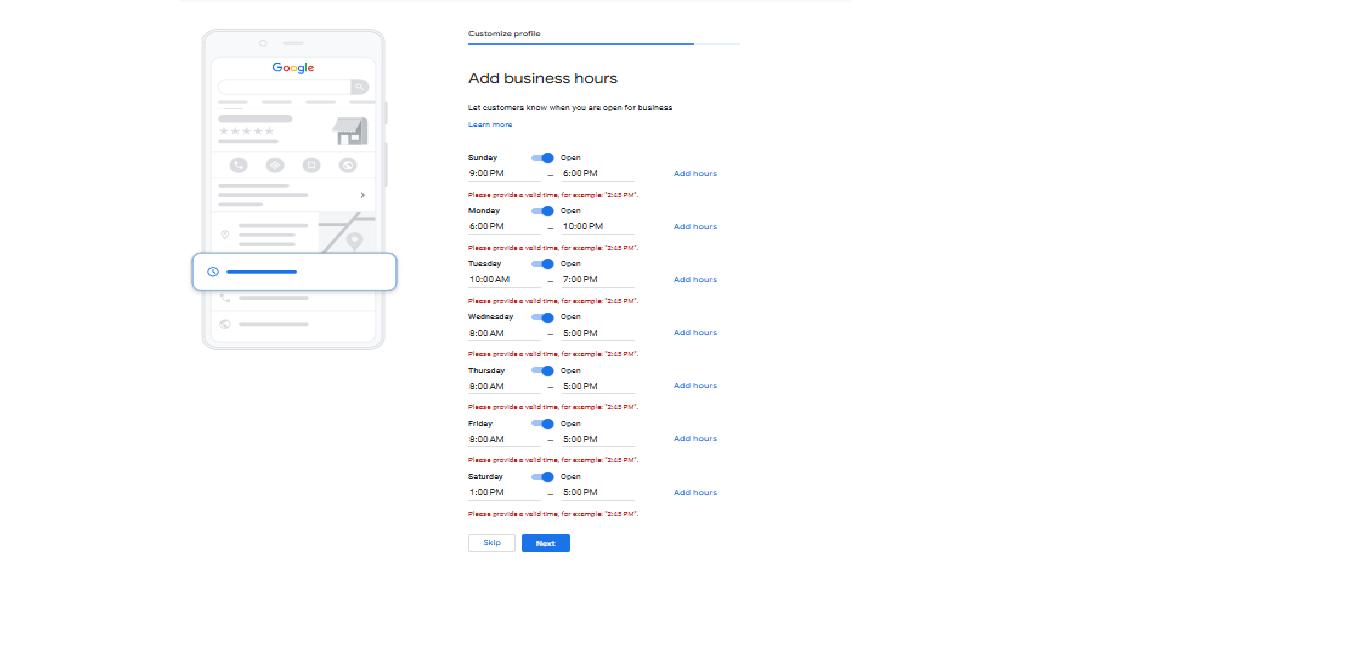Add hours for Wednesday

[x=695, y=333]
